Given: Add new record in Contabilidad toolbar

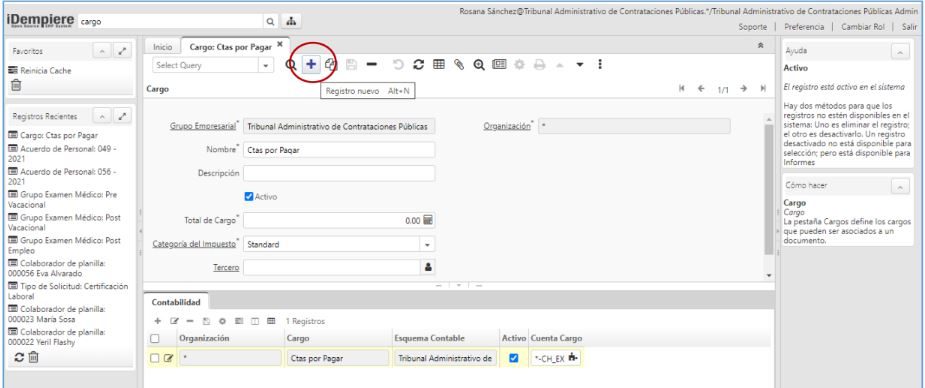Looking at the screenshot, I should coord(158,321).
